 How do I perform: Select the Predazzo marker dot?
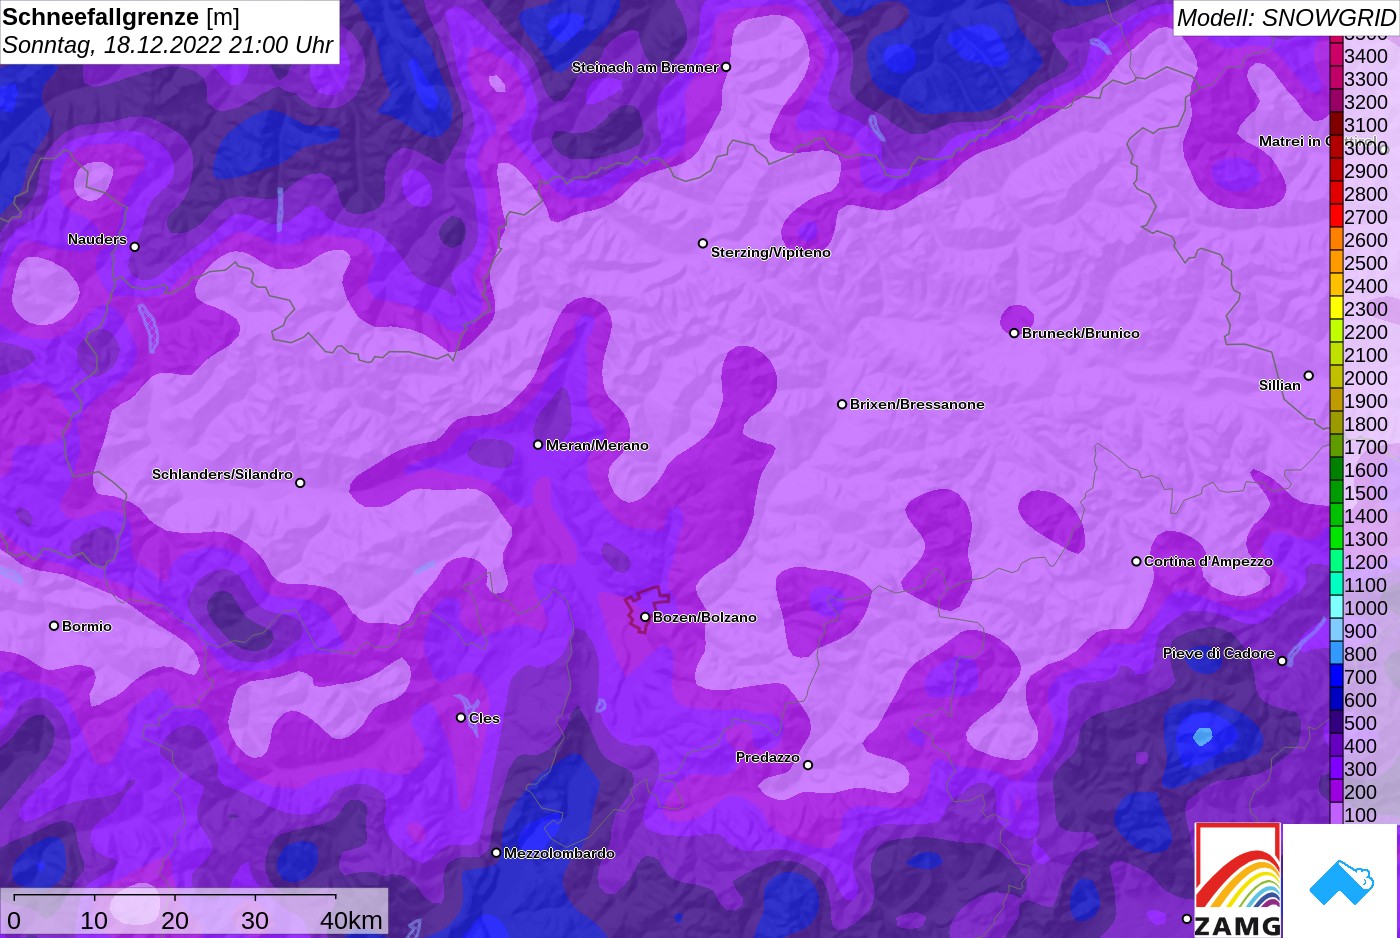pos(808,765)
